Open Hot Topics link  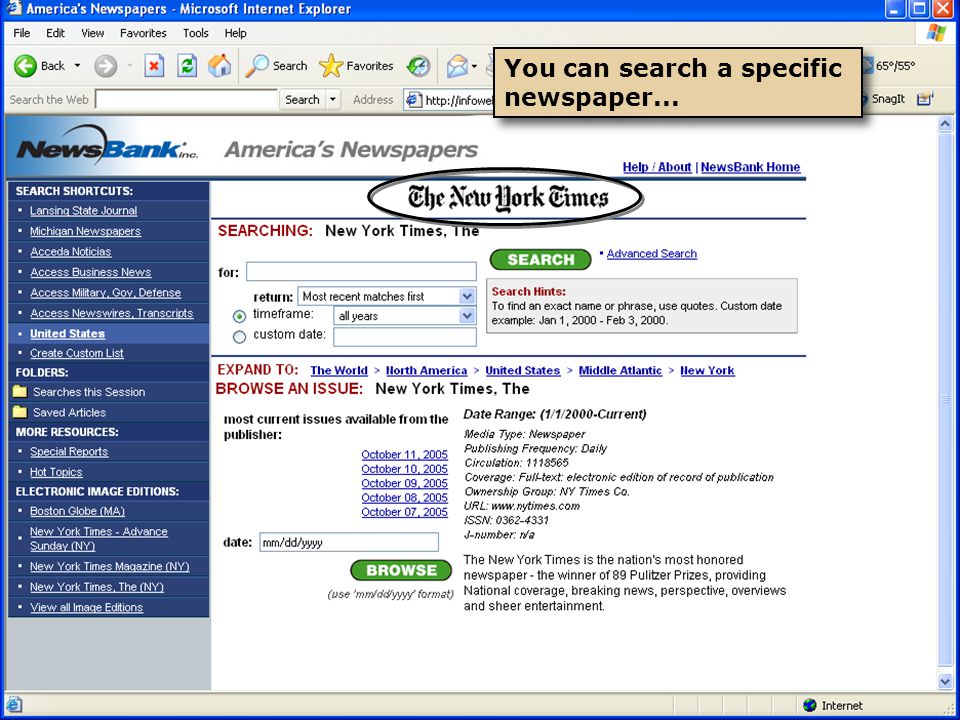click(56, 472)
